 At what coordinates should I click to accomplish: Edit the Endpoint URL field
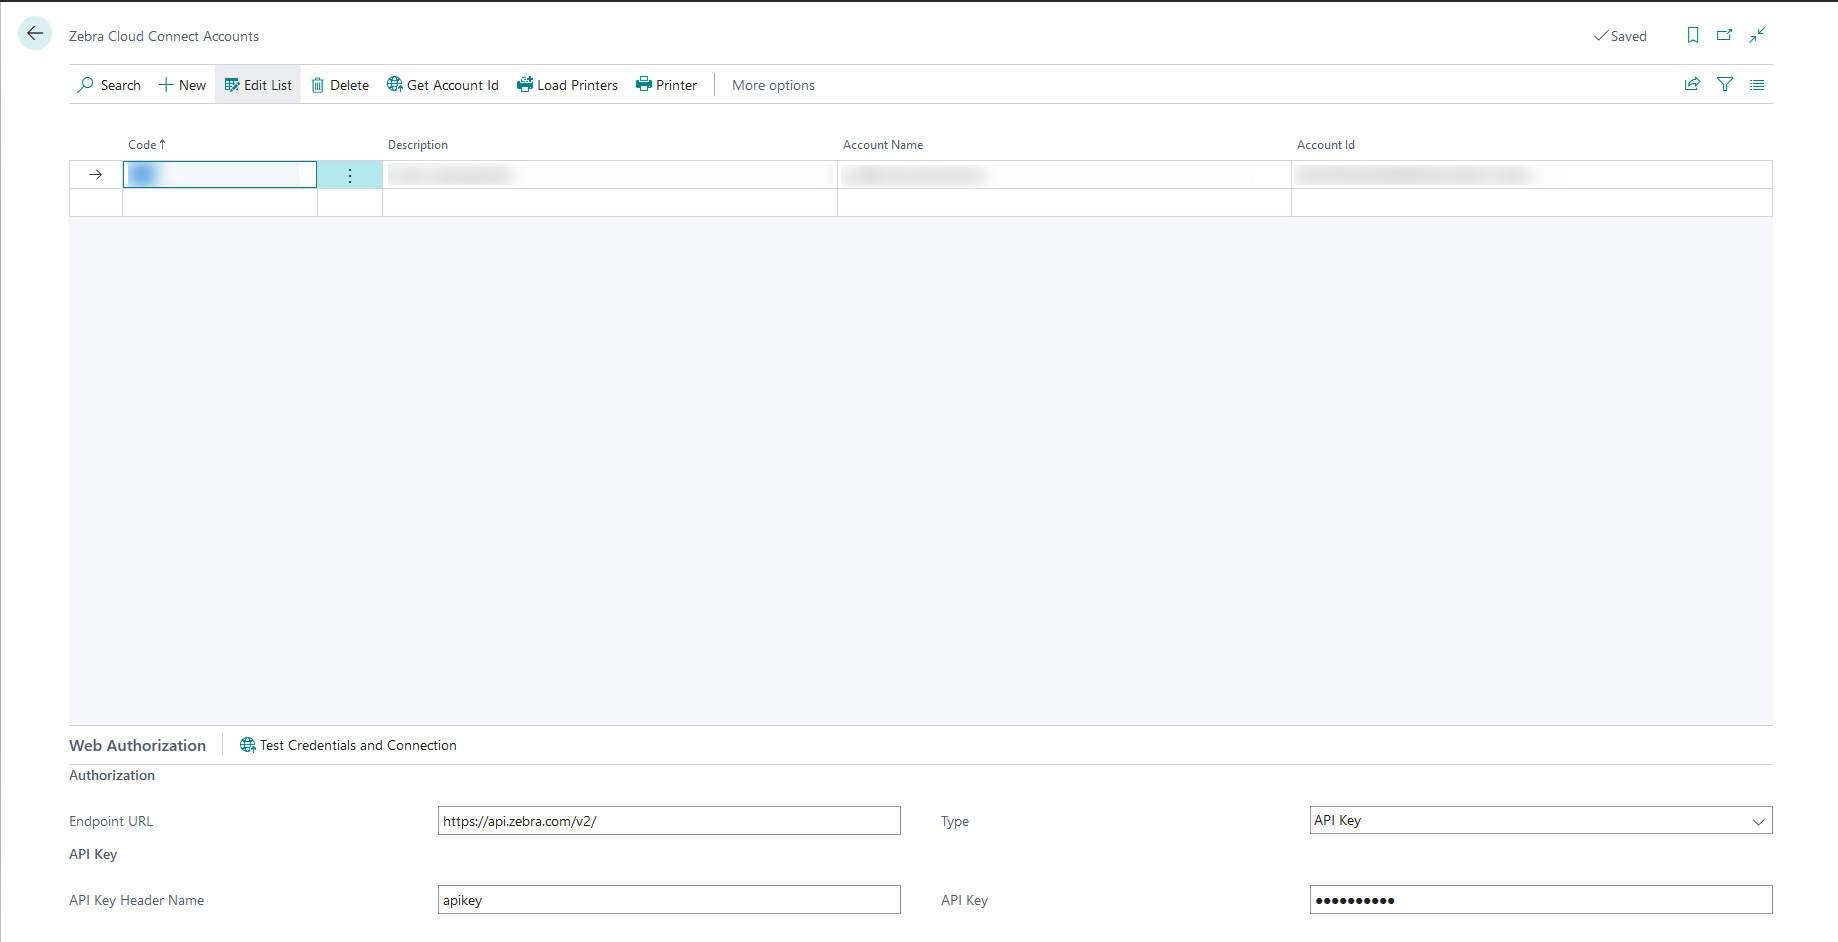click(x=669, y=821)
